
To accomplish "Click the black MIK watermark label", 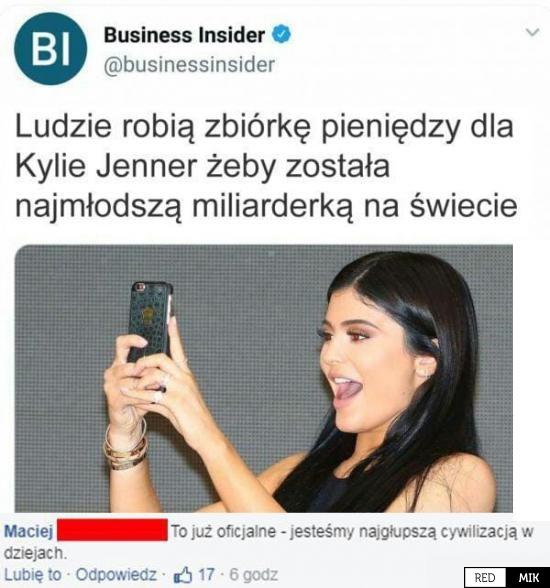I will tap(528, 578).
